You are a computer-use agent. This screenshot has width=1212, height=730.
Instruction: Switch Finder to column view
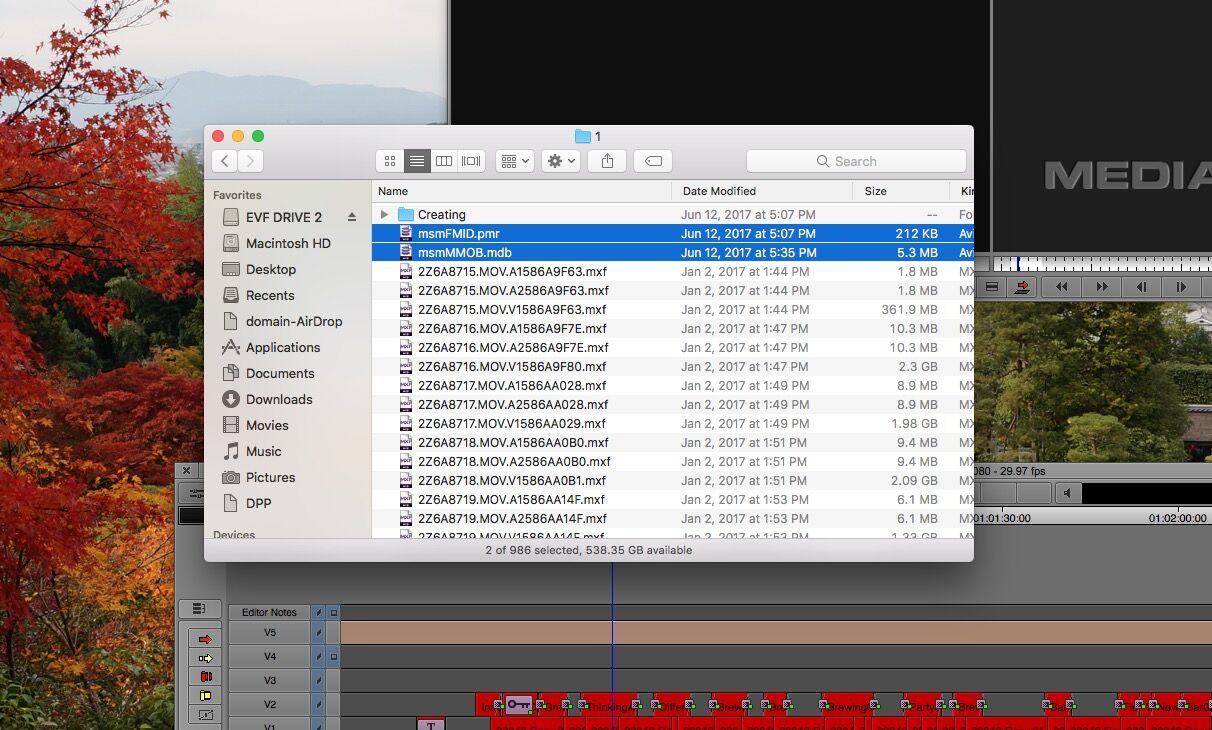444,161
